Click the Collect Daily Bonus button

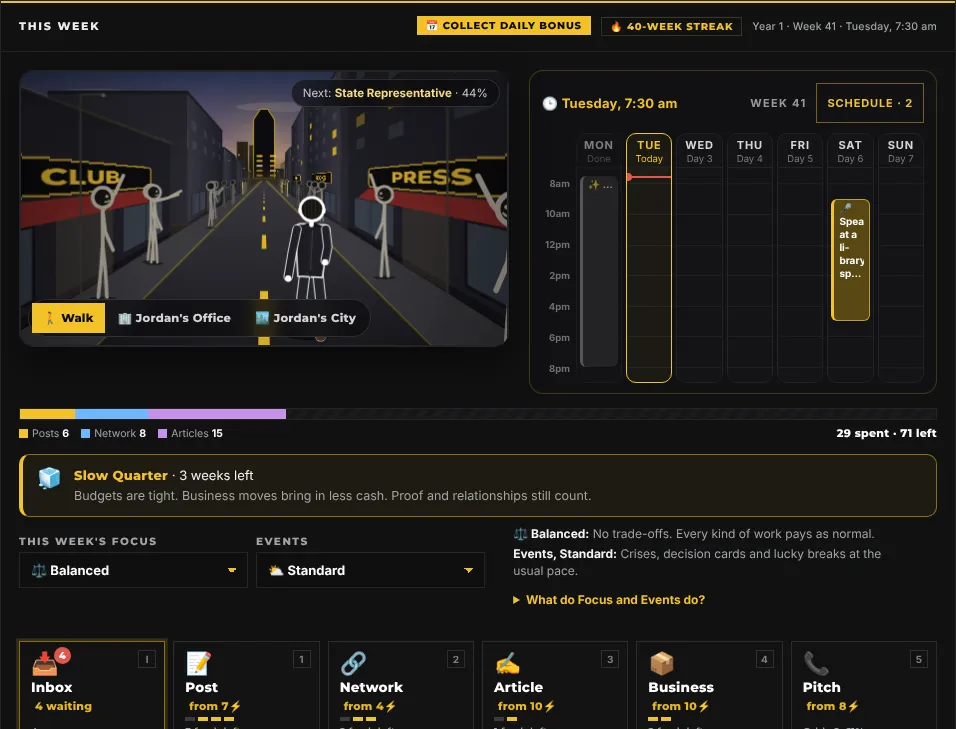coord(504,26)
